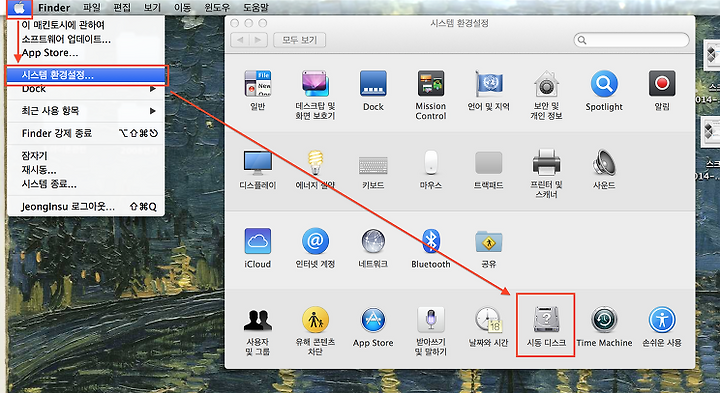The width and height of the screenshot is (720, 393).
Task: Open 언어 및 지역 preferences
Action: [x=489, y=90]
